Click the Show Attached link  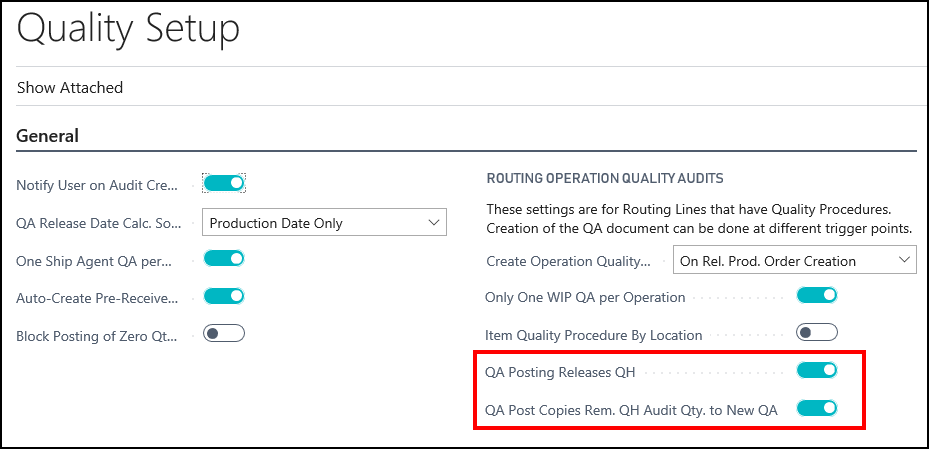coord(70,88)
